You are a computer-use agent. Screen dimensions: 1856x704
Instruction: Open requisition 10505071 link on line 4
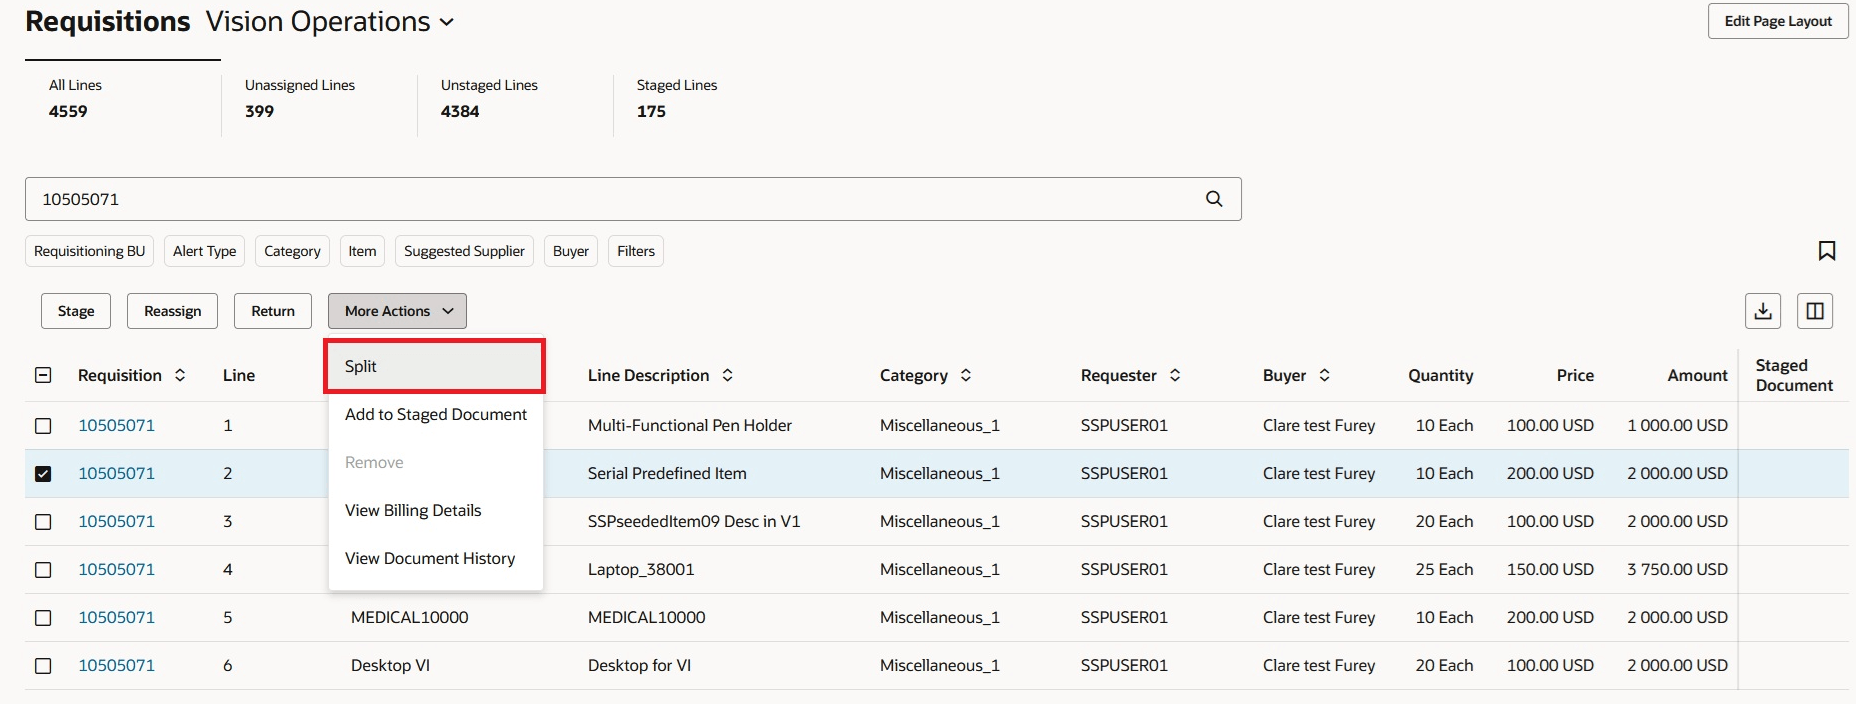pos(117,569)
